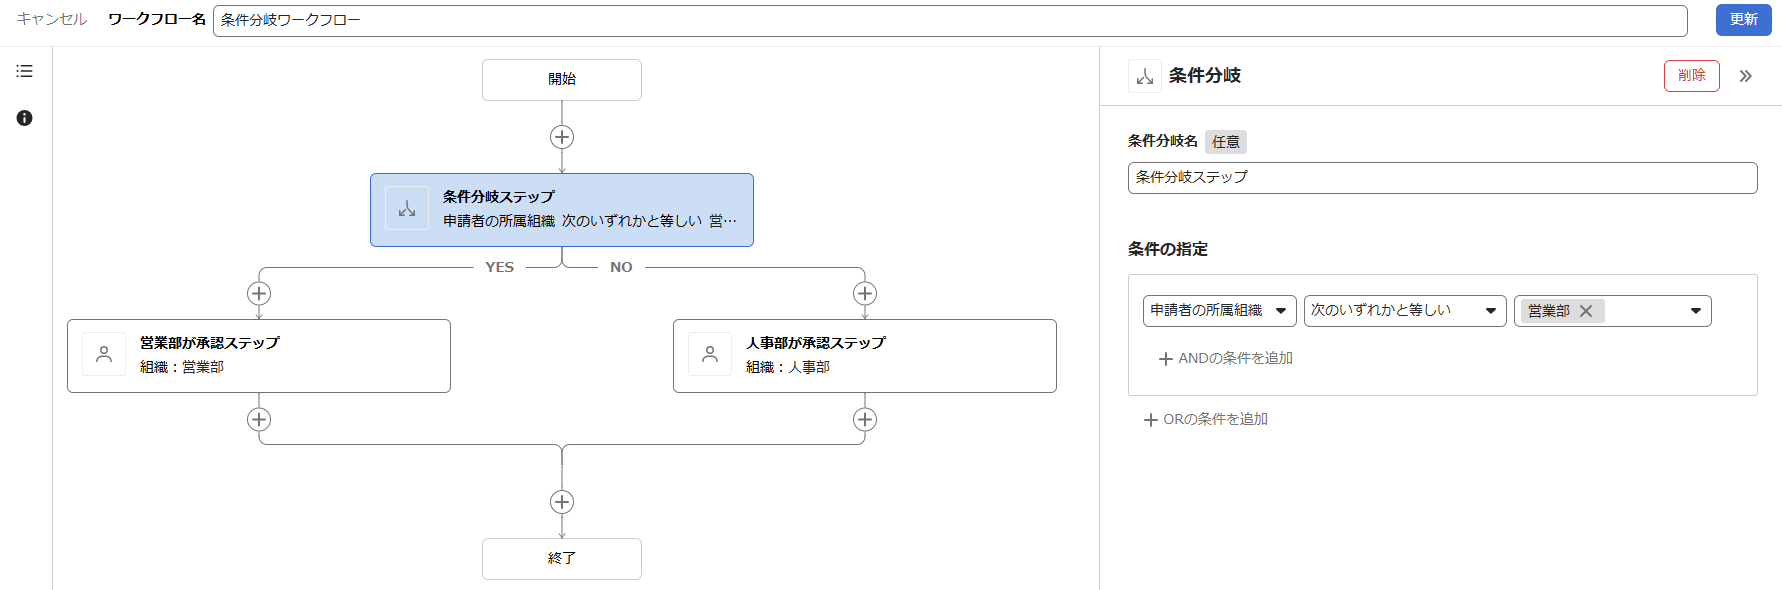Viewport: 1782px width, 590px height.
Task: Collapse the side panel with double chevron
Action: pyautogui.click(x=1745, y=76)
